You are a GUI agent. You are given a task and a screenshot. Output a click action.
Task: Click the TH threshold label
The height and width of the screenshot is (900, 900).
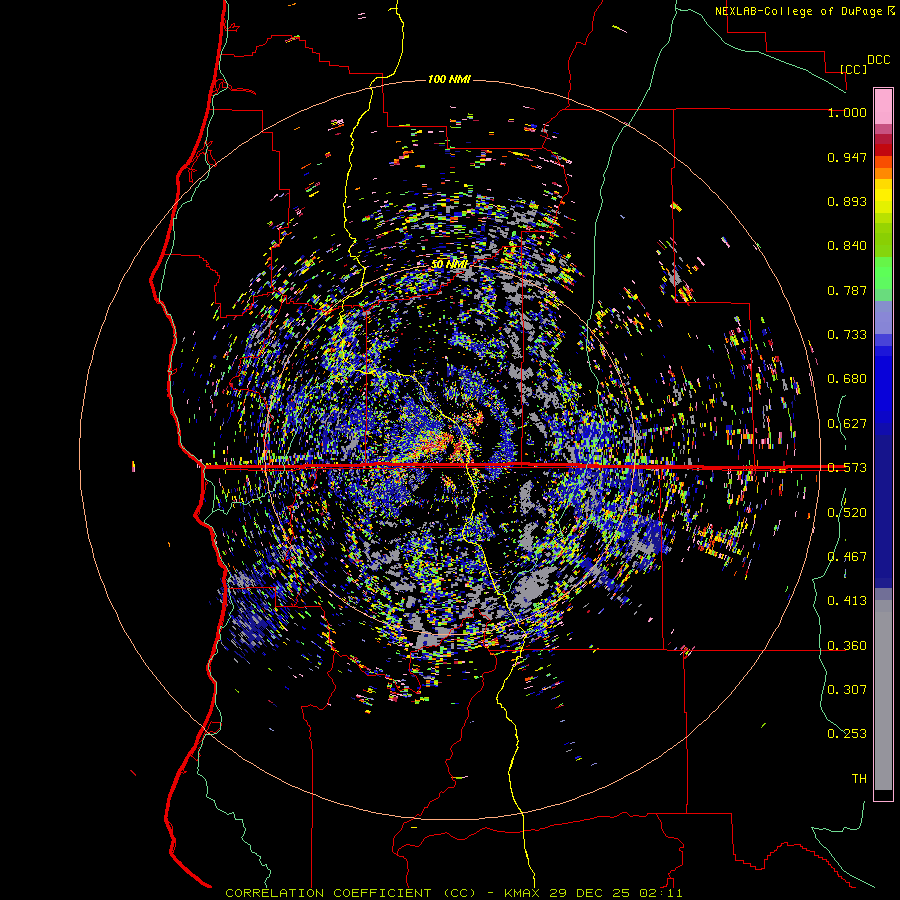tap(859, 779)
